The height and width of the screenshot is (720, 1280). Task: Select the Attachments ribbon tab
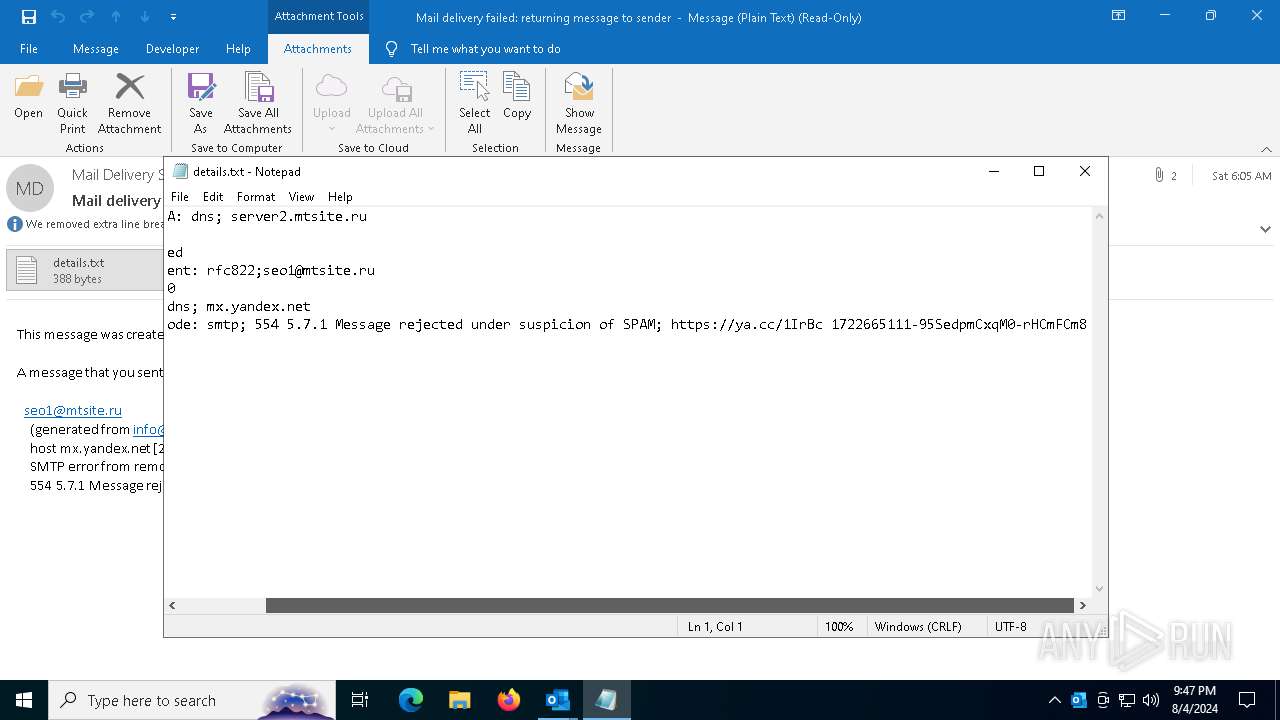pyautogui.click(x=318, y=49)
